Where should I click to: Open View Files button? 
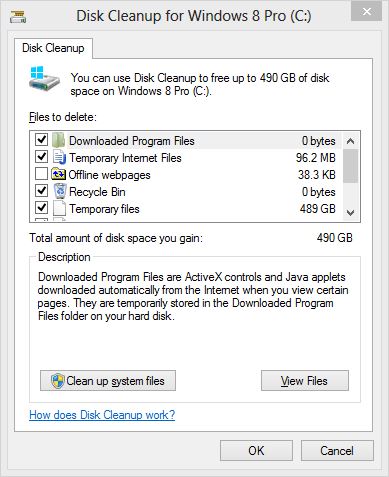click(x=305, y=381)
